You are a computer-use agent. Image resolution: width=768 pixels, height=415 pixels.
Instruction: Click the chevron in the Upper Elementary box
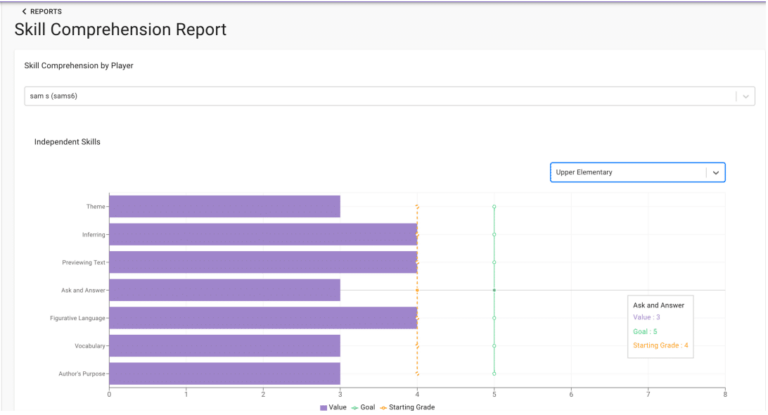point(715,172)
